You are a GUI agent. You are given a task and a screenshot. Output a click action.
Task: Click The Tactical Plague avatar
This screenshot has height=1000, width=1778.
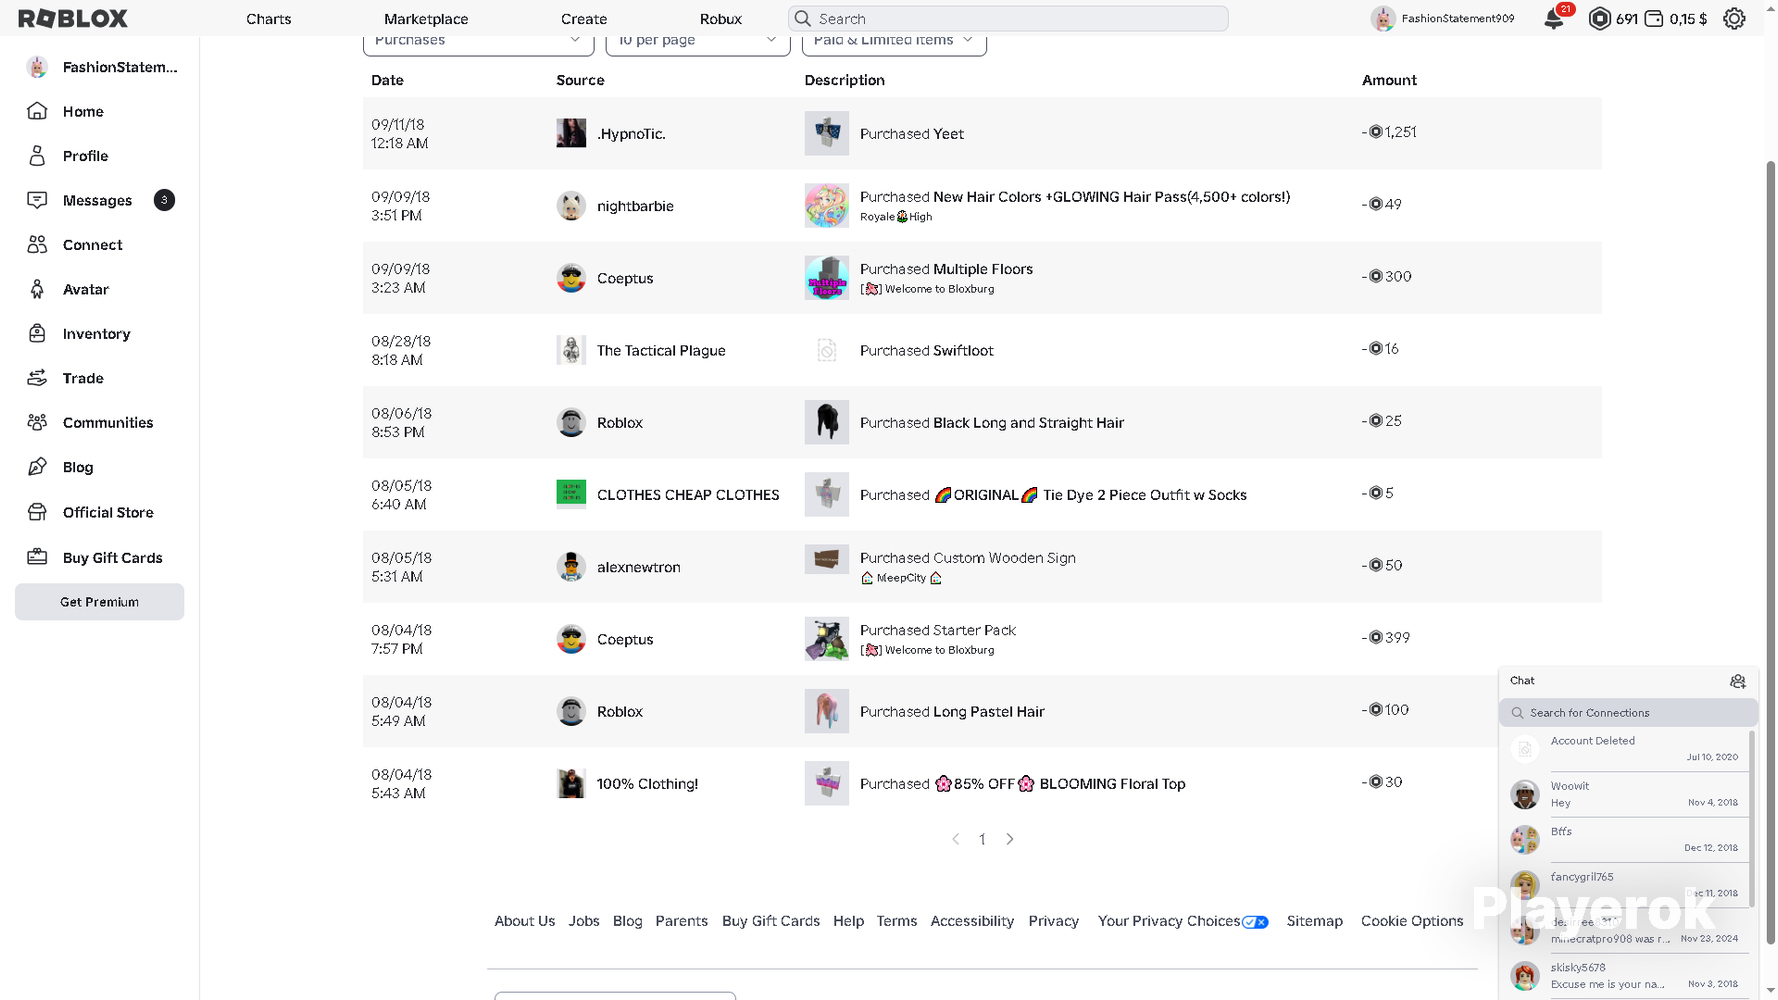[x=571, y=350]
